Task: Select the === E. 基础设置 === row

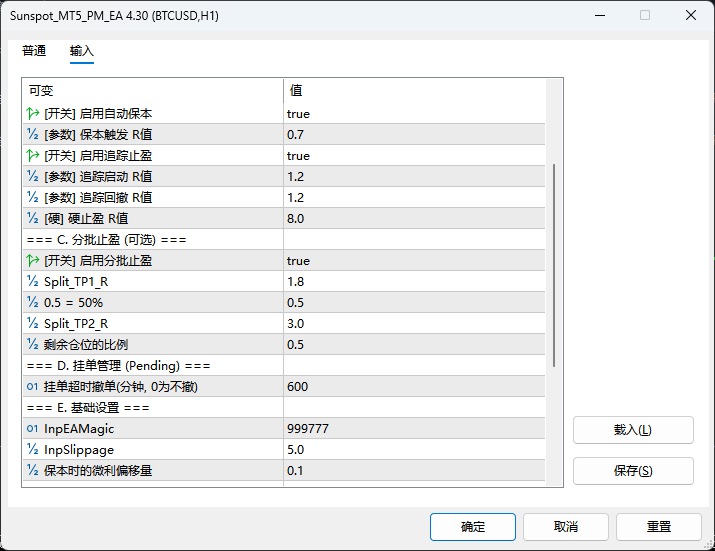Action: [284, 407]
